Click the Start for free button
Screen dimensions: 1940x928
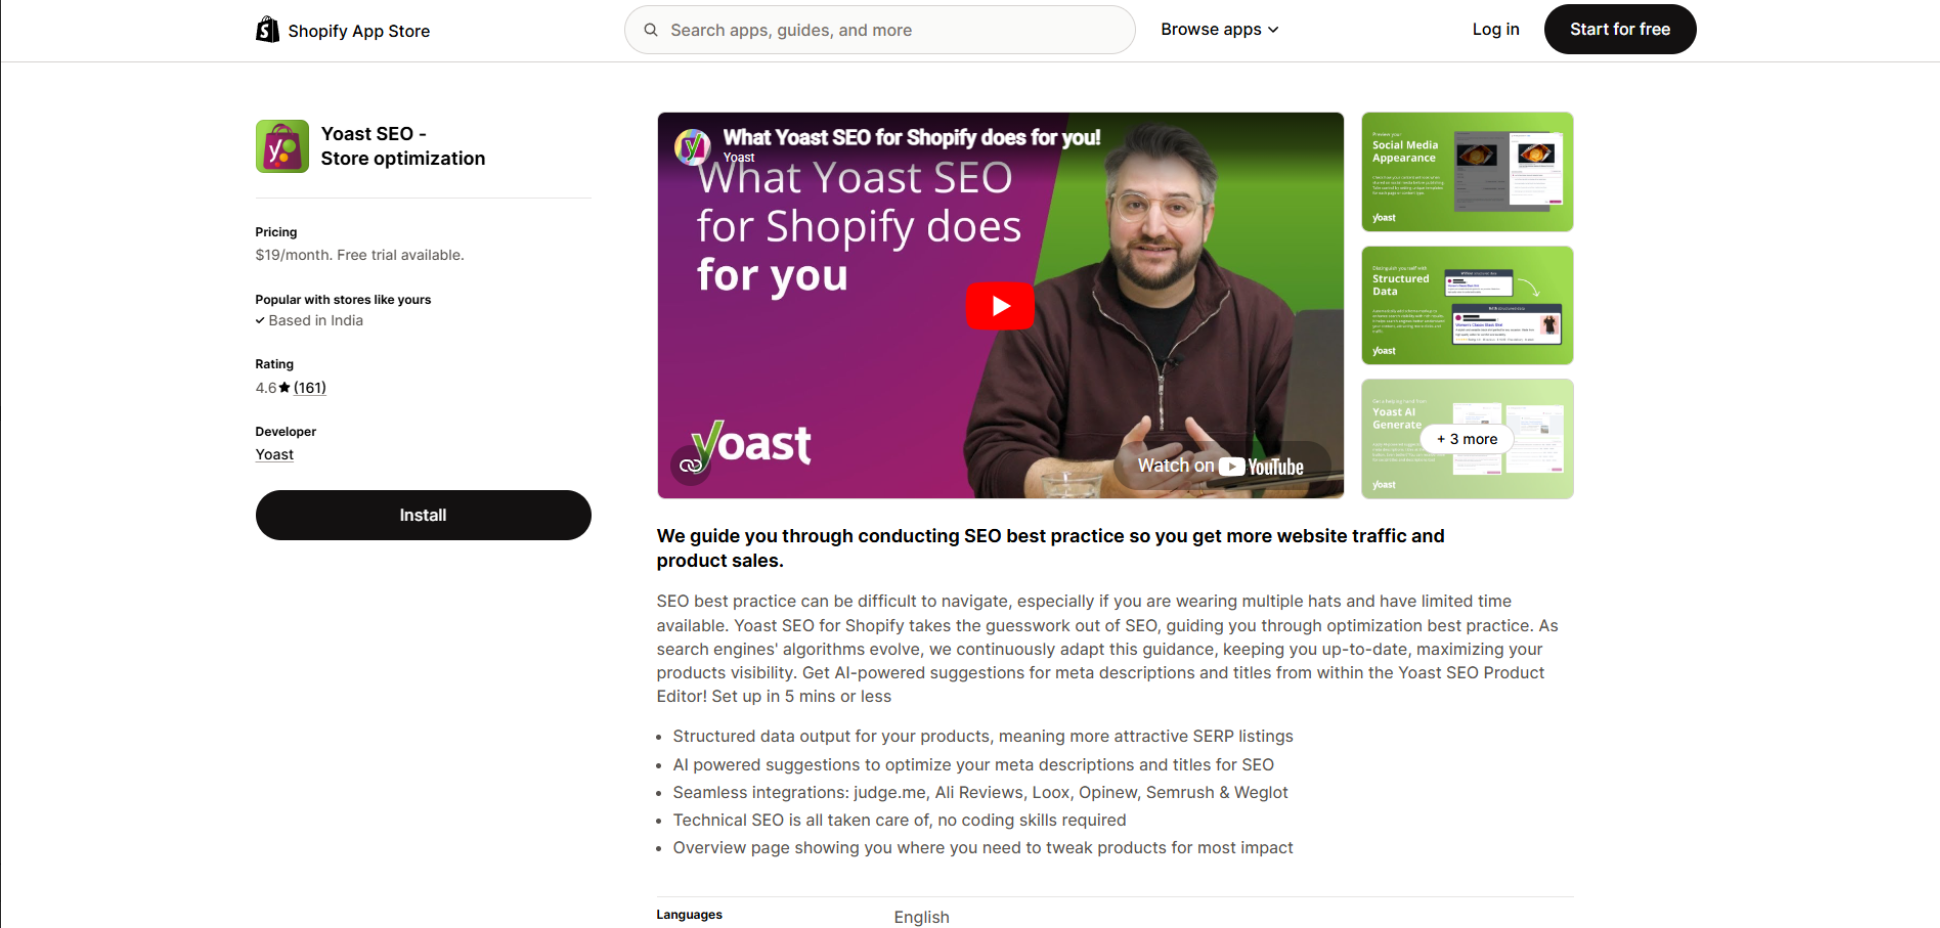tap(1620, 29)
